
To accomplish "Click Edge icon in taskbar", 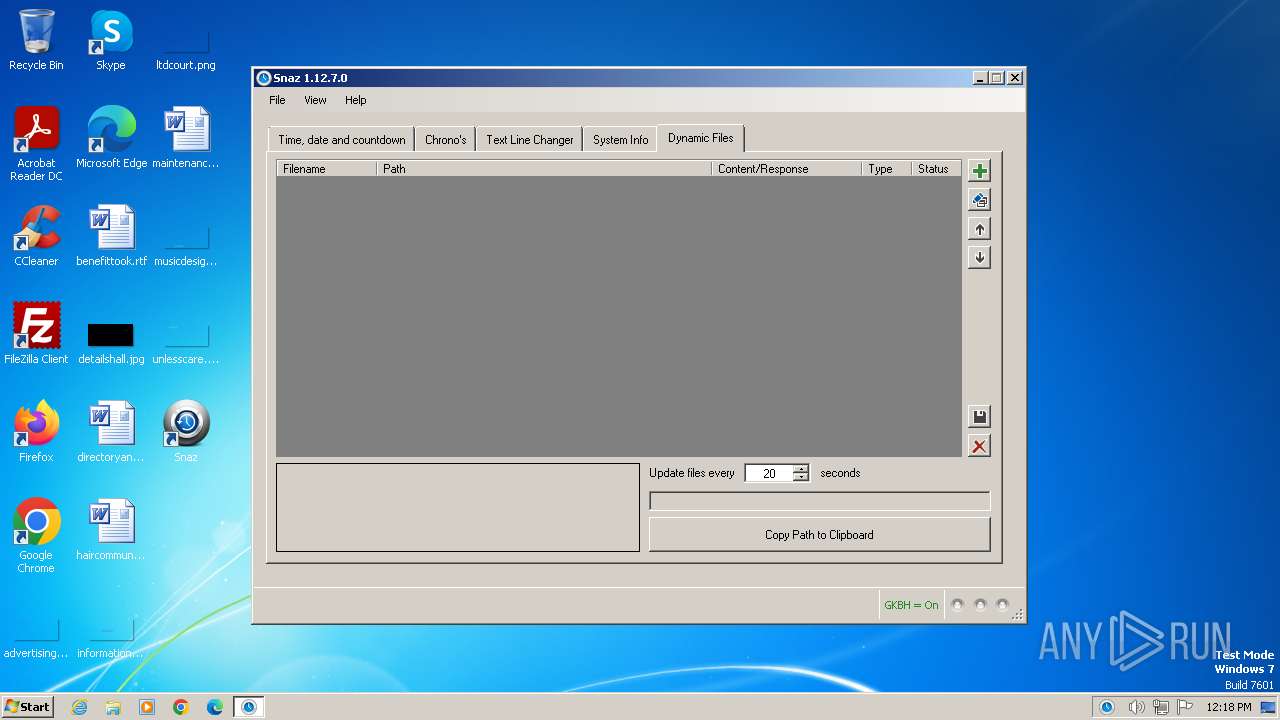I will coord(215,707).
